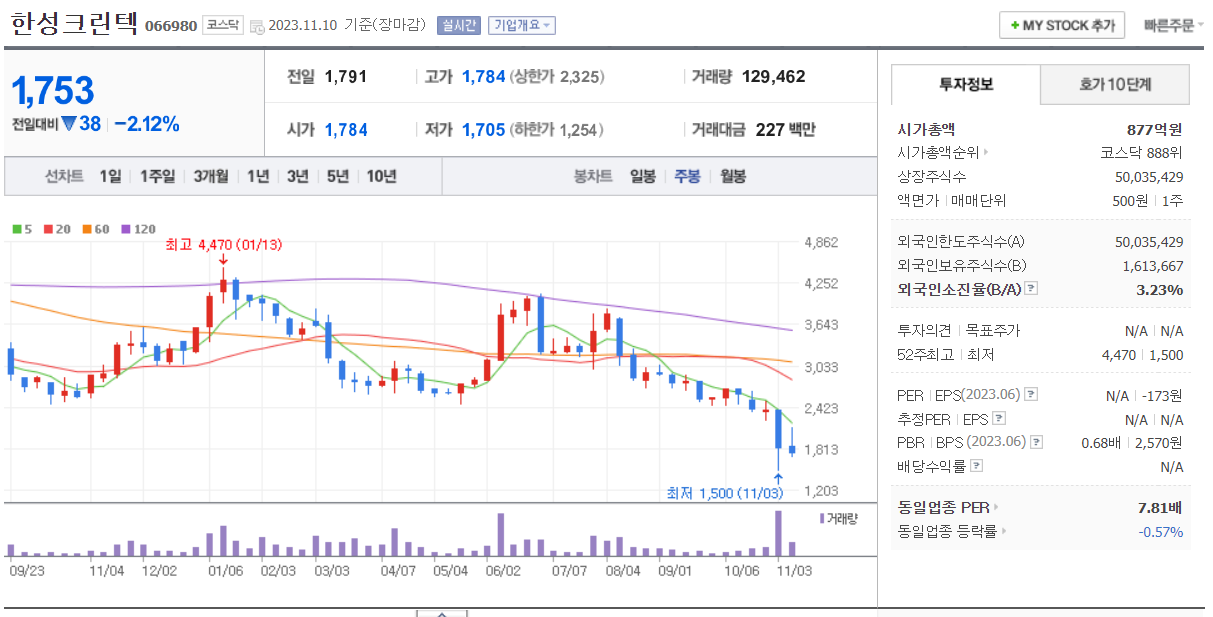Click the current price 1,753
This screenshot has height=617, width=1213.
52,91
